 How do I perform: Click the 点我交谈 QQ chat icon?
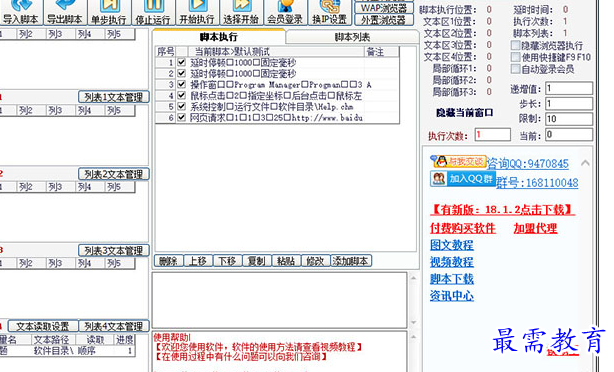459,161
